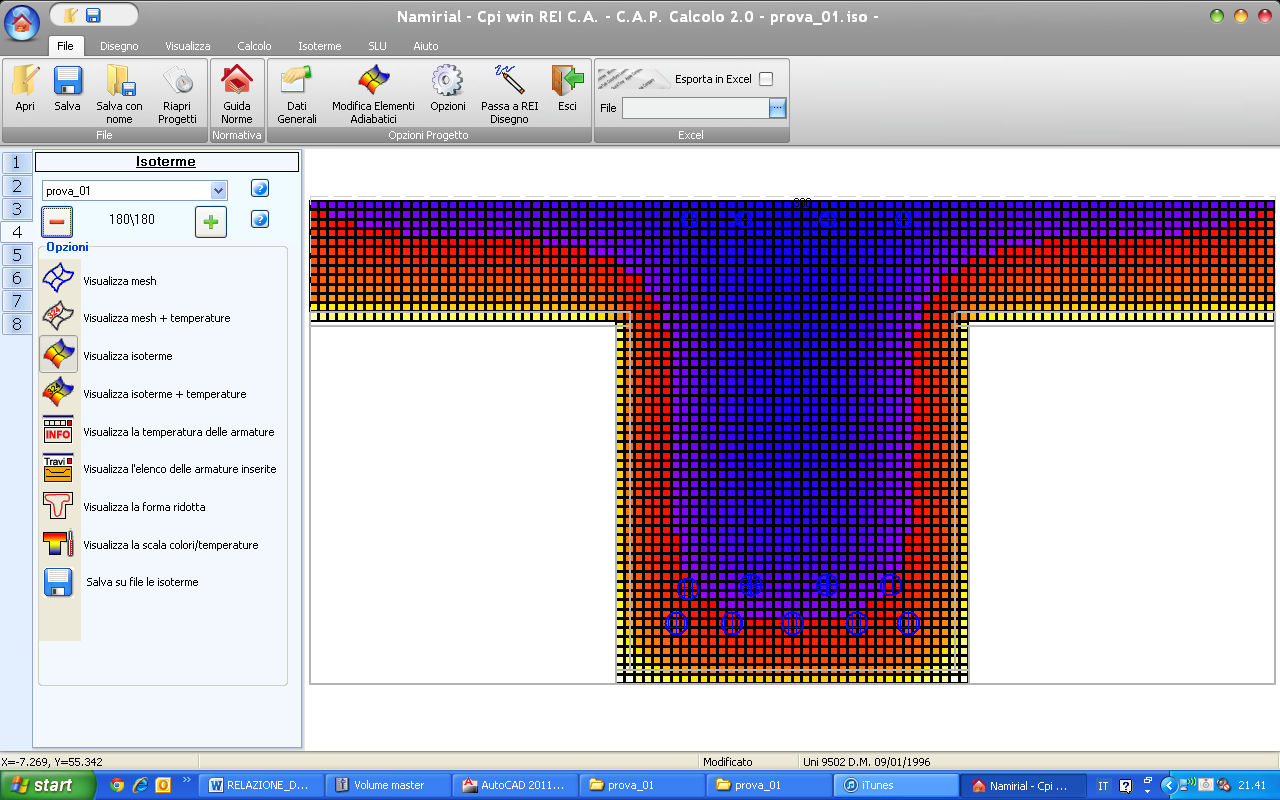Select side panel tab 1
The image size is (1280, 800).
click(x=16, y=162)
